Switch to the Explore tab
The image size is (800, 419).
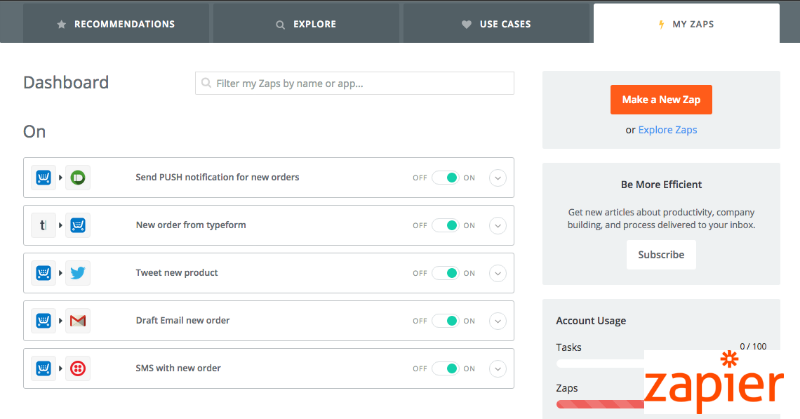[306, 24]
